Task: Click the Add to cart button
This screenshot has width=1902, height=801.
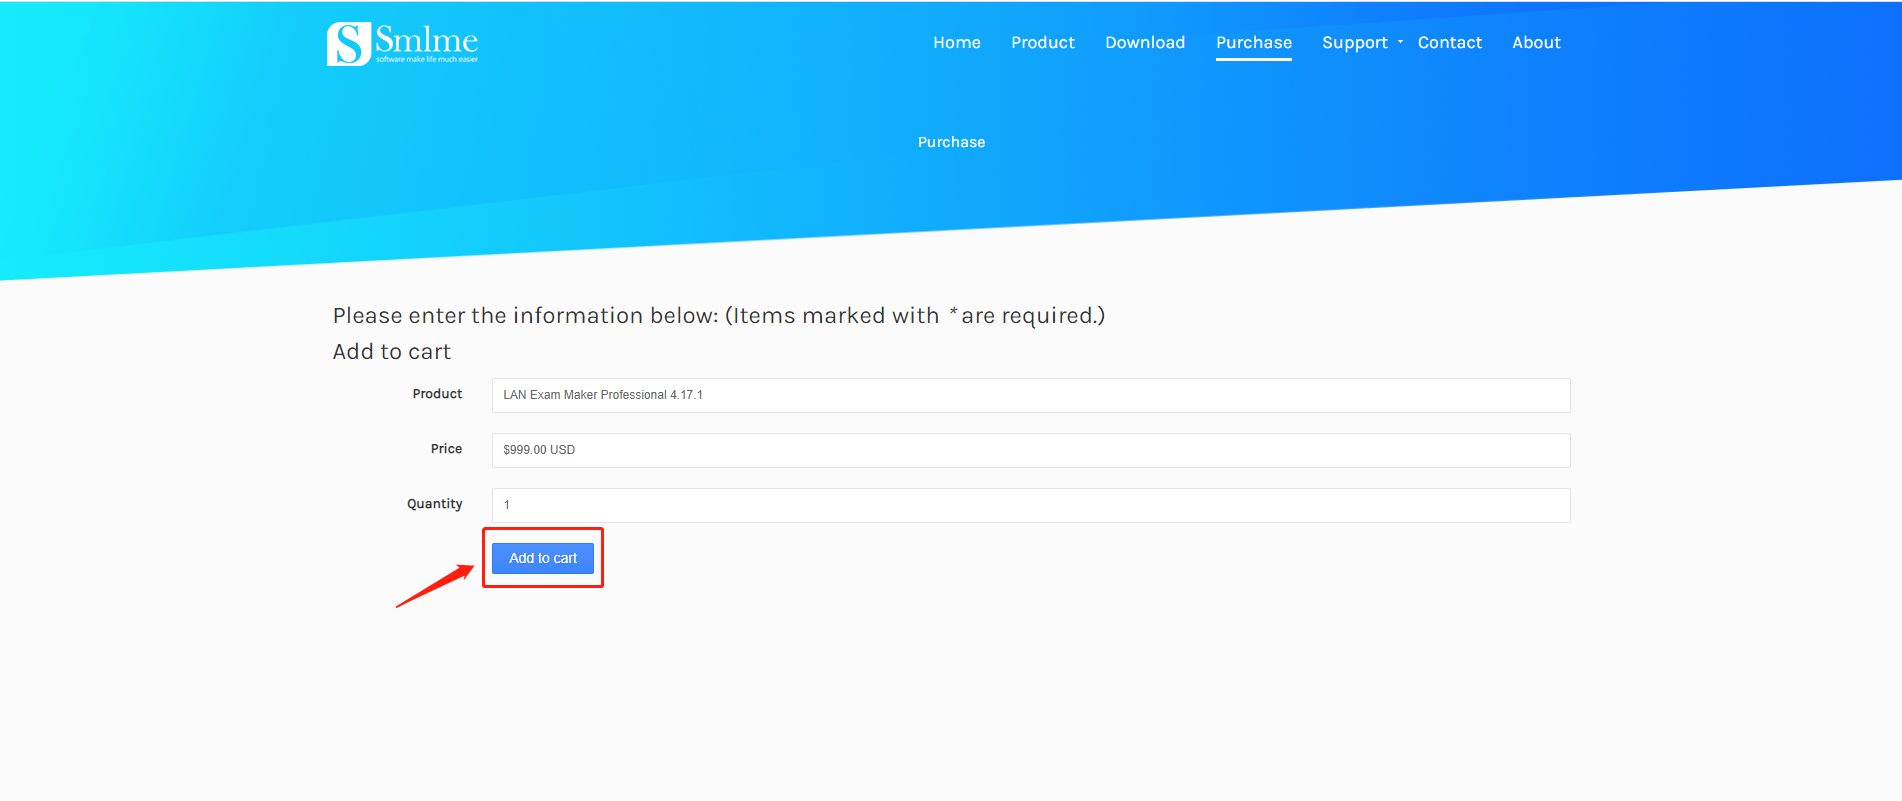Action: coord(543,558)
